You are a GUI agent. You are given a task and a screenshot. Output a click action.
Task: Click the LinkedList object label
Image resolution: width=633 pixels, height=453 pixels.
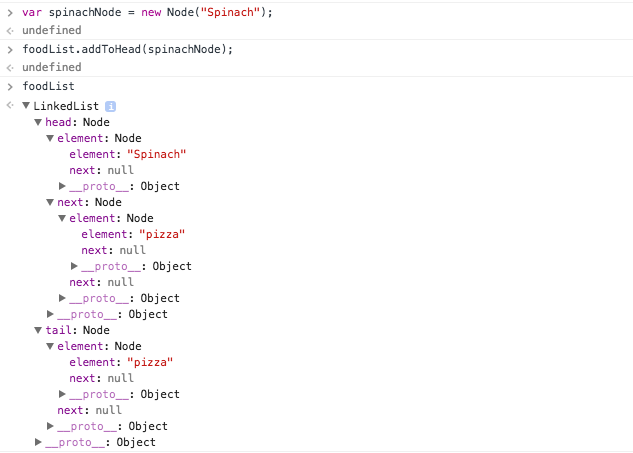coord(66,106)
